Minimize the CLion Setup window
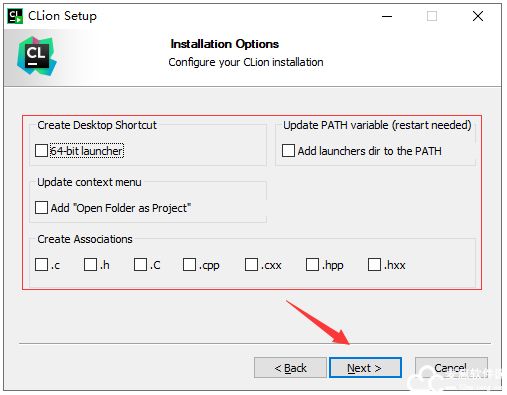The image size is (507, 395). (387, 16)
